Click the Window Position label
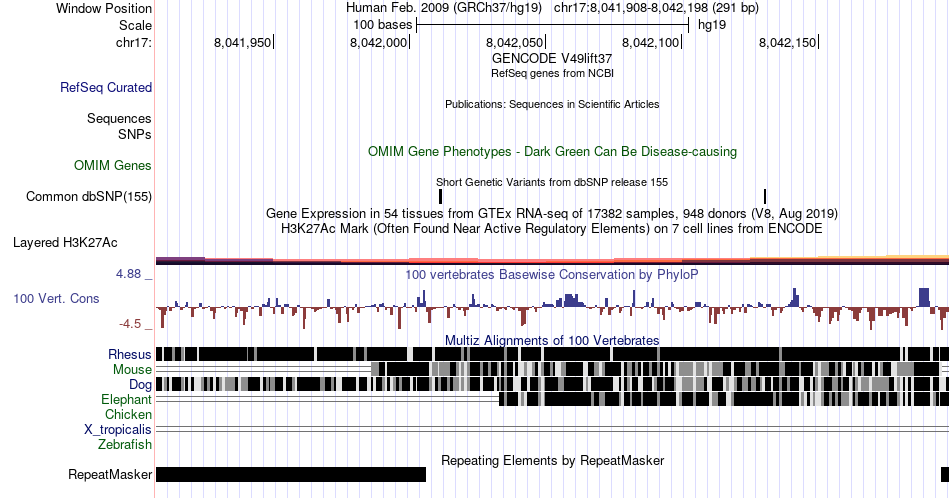 tap(104, 8)
